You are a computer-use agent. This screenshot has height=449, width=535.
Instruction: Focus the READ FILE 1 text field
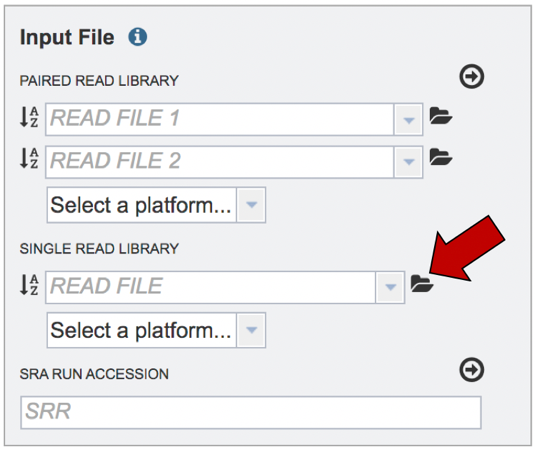[220, 119]
